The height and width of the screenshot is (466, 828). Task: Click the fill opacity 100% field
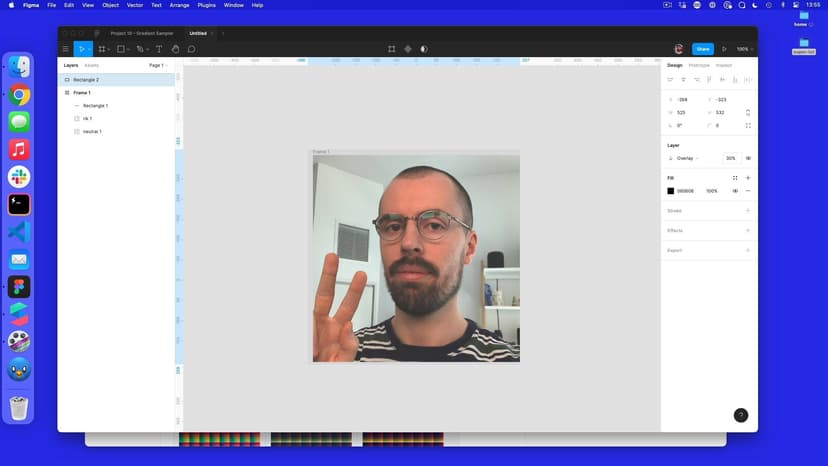pos(712,191)
